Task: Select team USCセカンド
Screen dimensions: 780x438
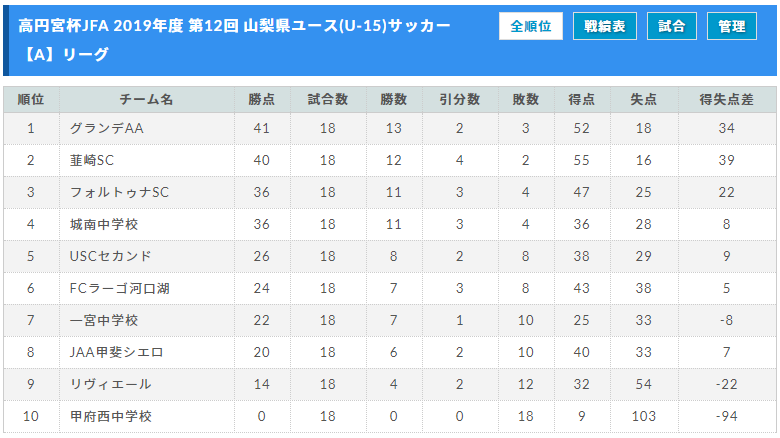Action: tap(110, 256)
